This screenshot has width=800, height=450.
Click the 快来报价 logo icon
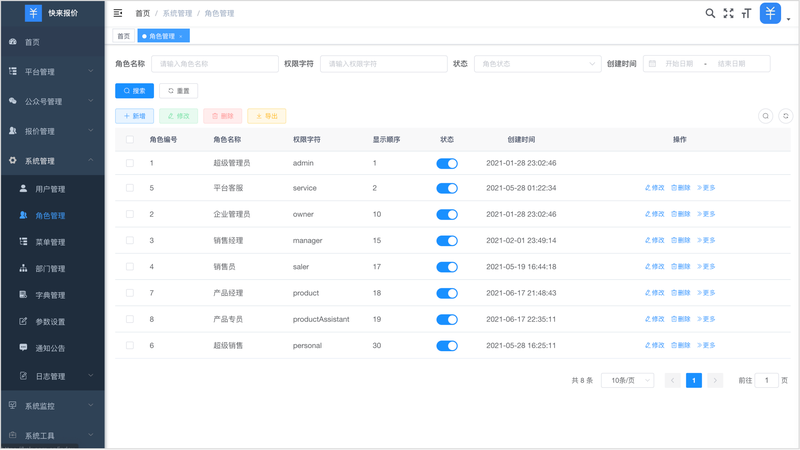click(33, 13)
